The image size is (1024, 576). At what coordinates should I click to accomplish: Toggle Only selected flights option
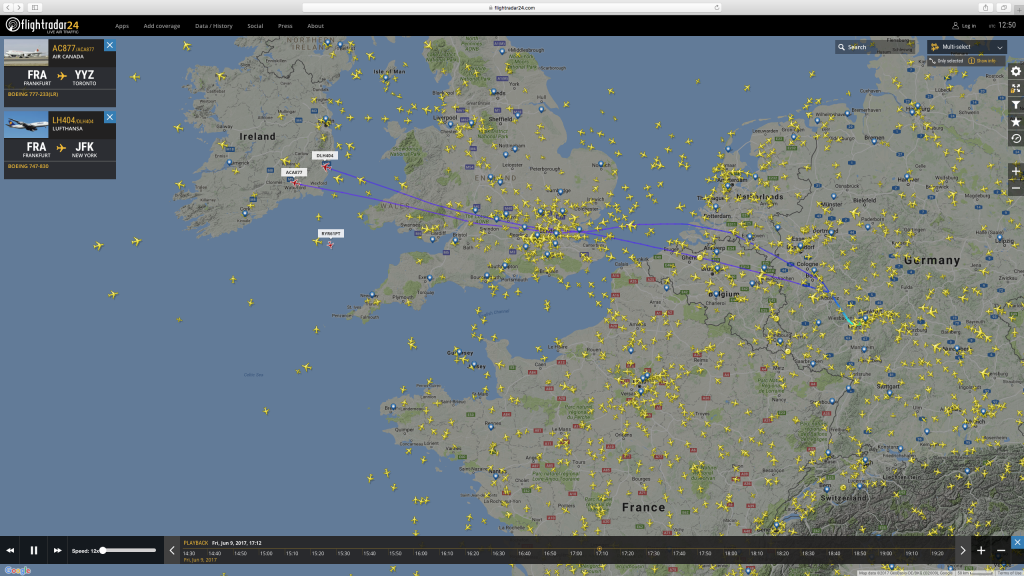[946, 61]
